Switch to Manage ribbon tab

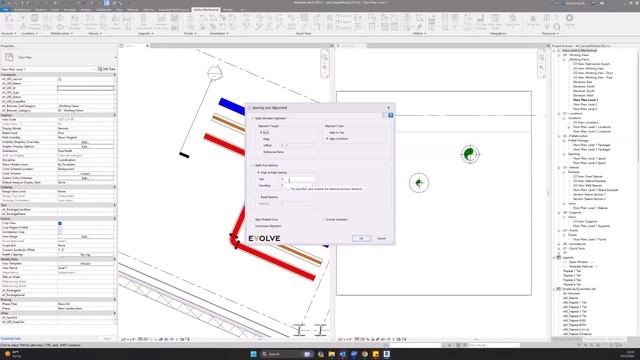coord(133,9)
